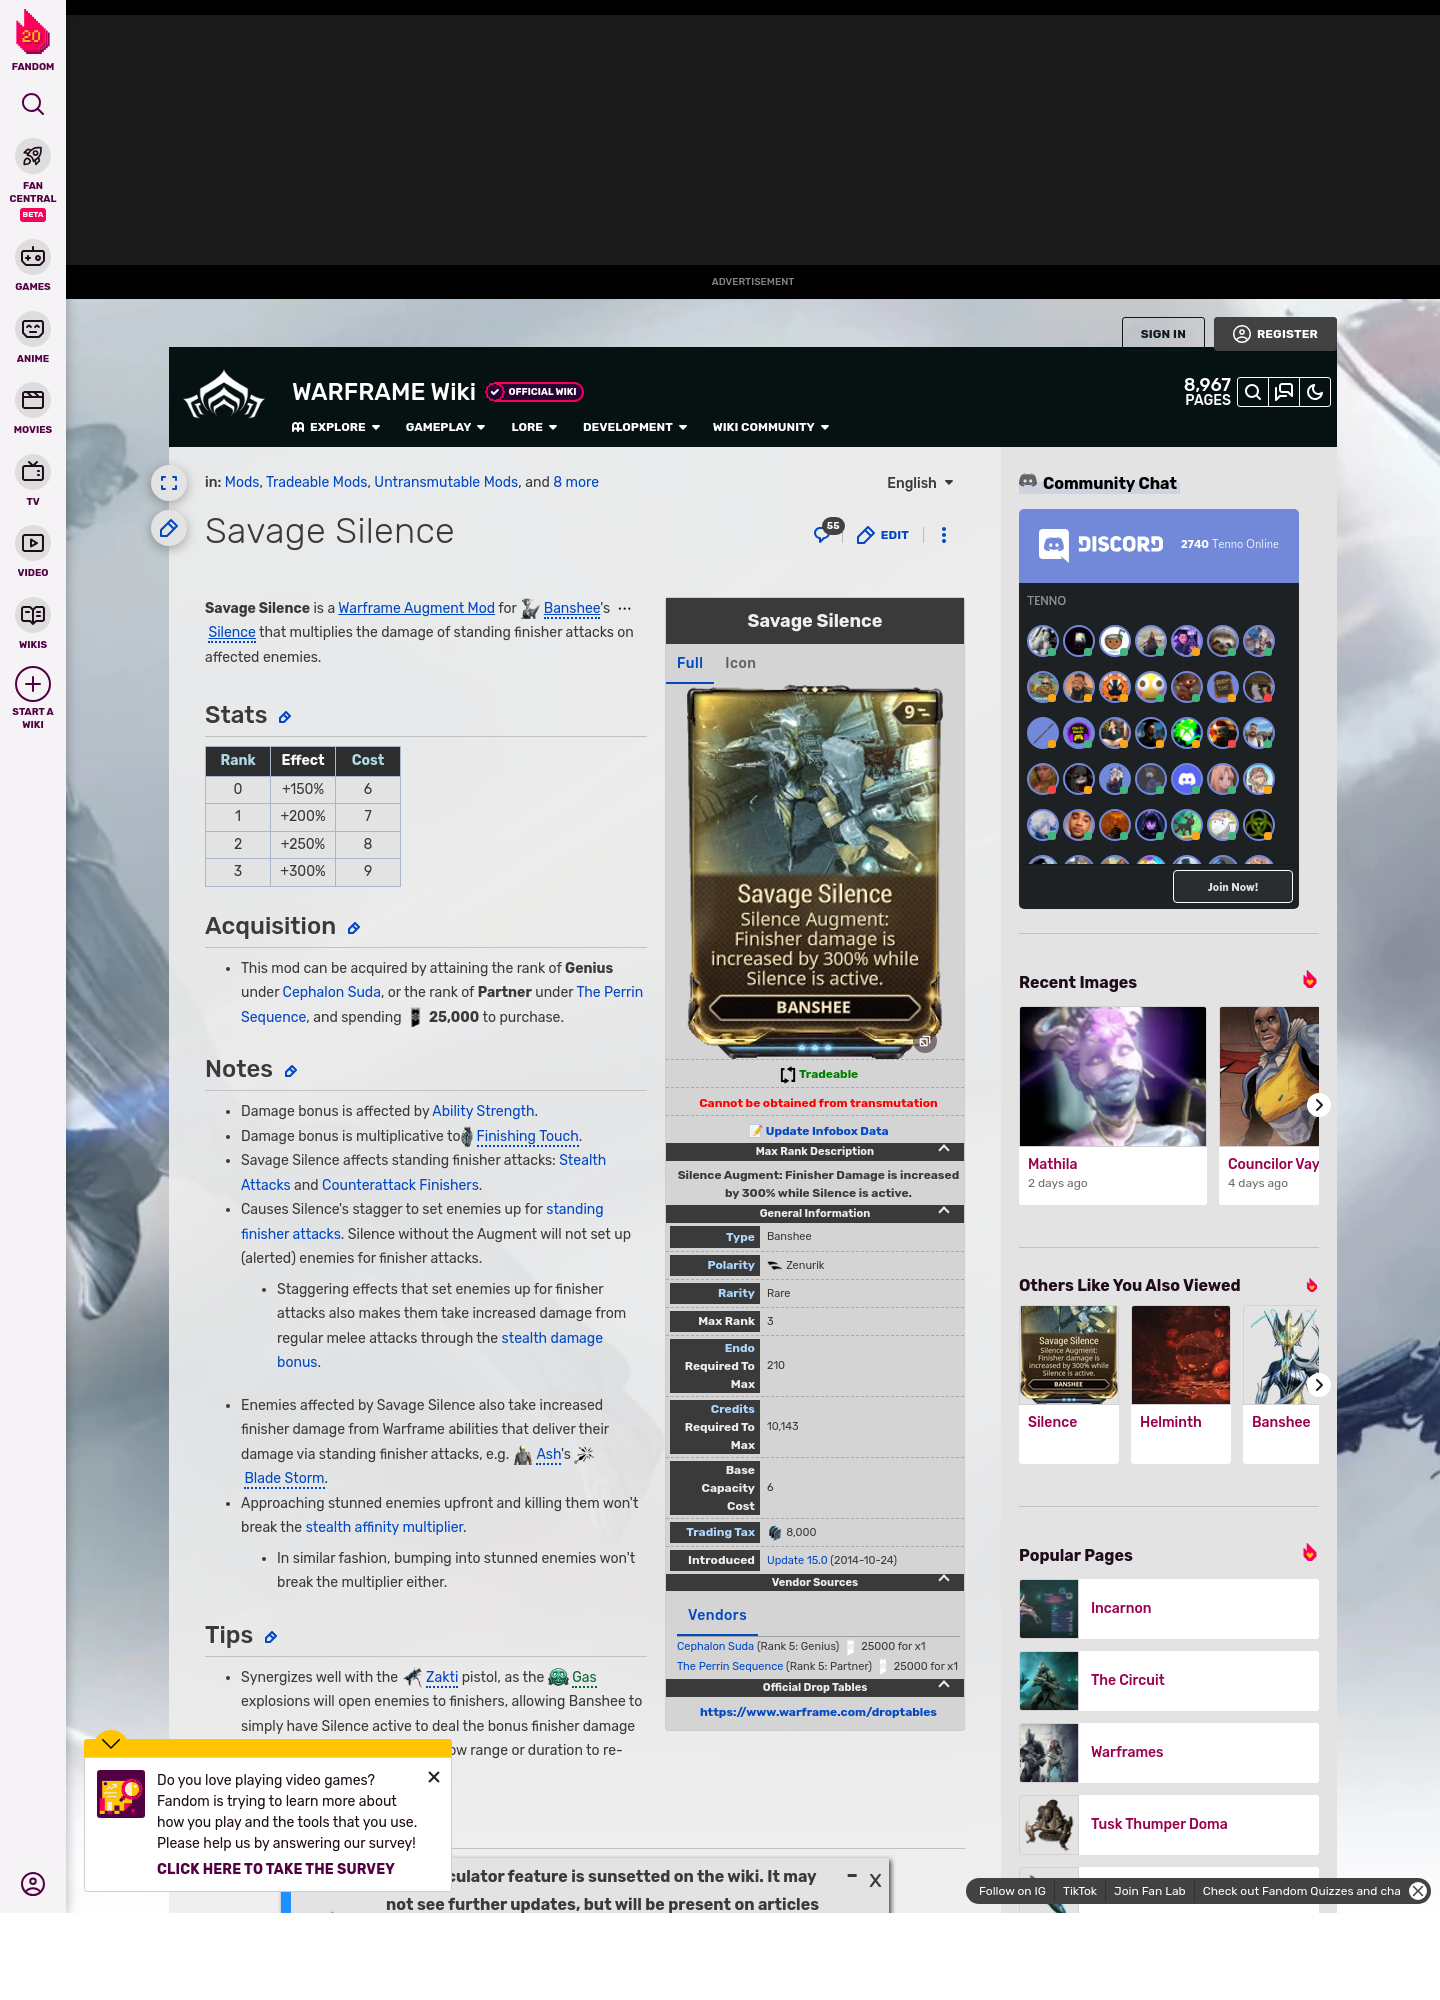The width and height of the screenshot is (1440, 2000).
Task: Click the floating pencil edit icon
Action: tap(169, 528)
